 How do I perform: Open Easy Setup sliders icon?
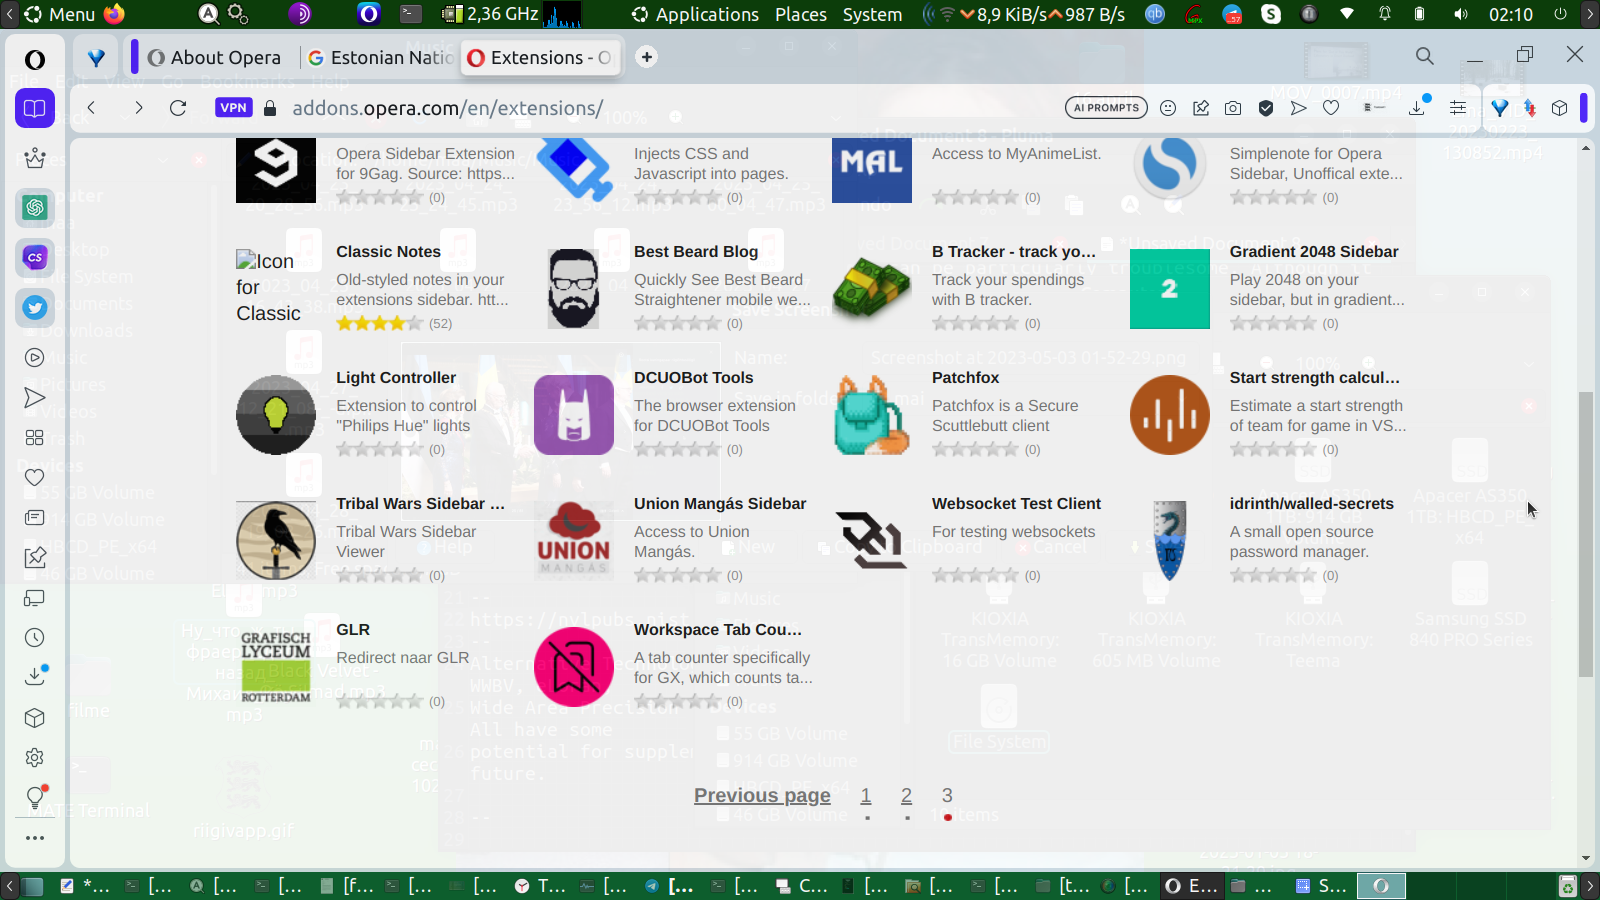pyautogui.click(x=1458, y=108)
